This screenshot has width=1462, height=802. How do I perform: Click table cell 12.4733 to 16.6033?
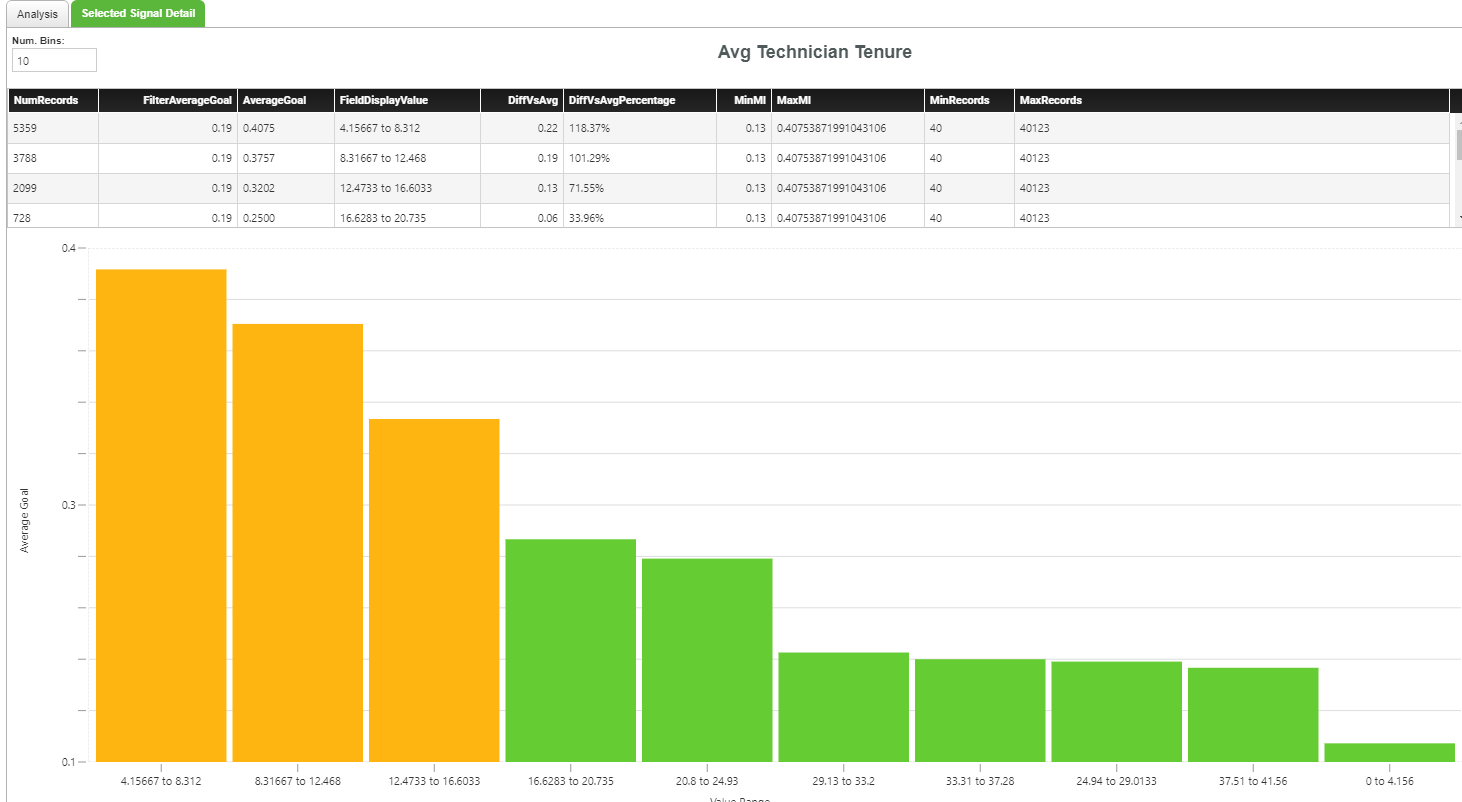407,188
